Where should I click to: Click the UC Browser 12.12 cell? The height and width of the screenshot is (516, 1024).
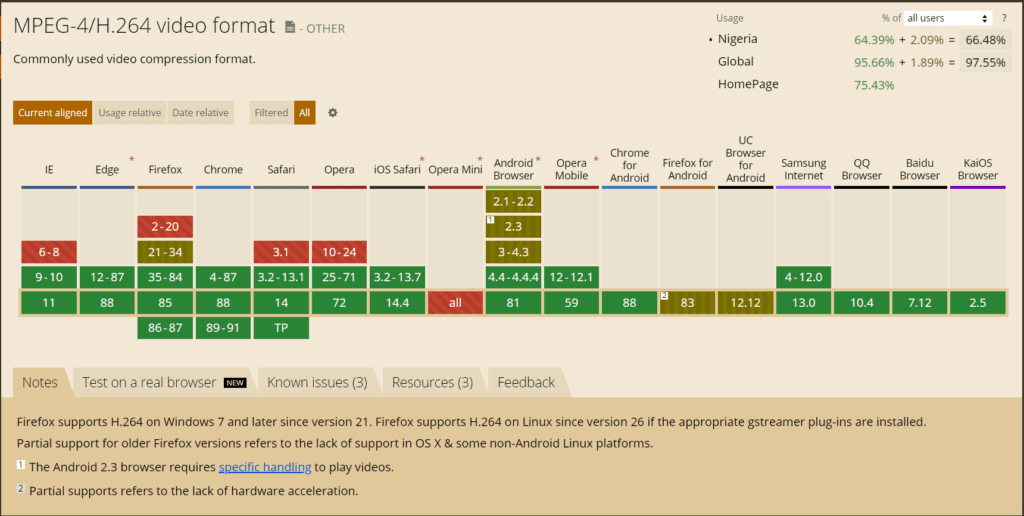click(746, 303)
